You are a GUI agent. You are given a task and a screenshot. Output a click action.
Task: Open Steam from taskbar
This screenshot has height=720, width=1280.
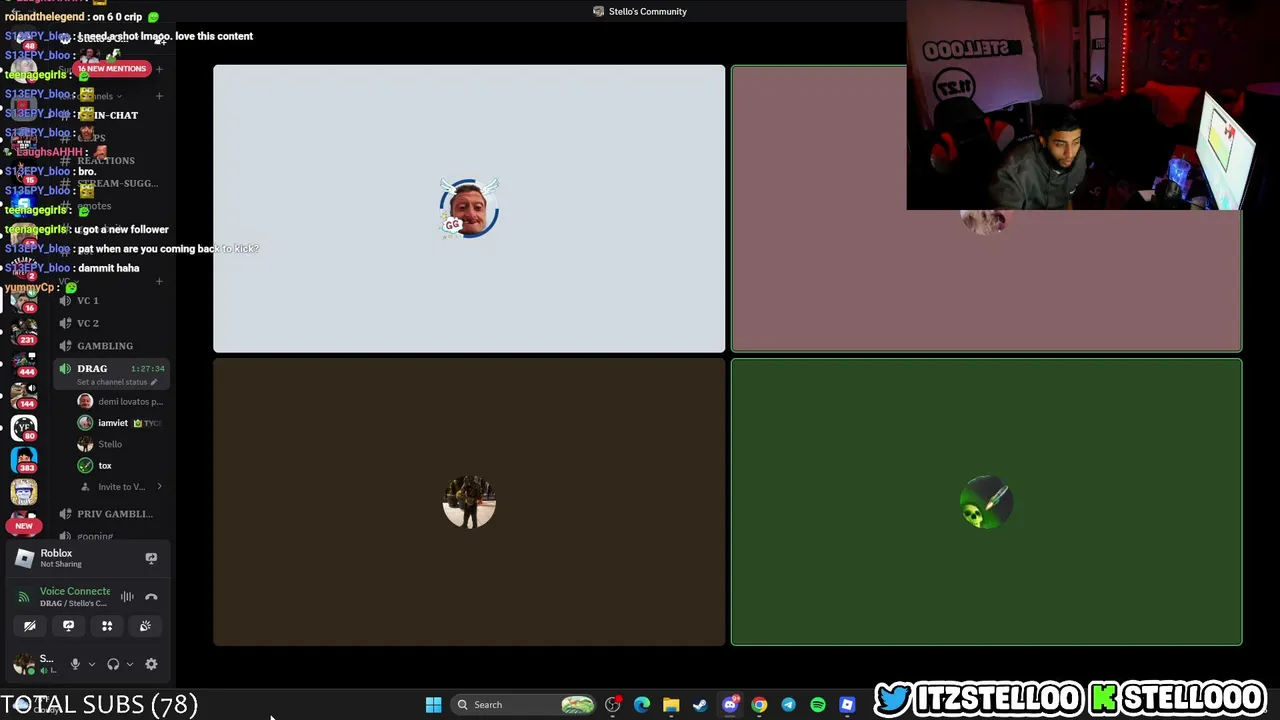click(700, 705)
